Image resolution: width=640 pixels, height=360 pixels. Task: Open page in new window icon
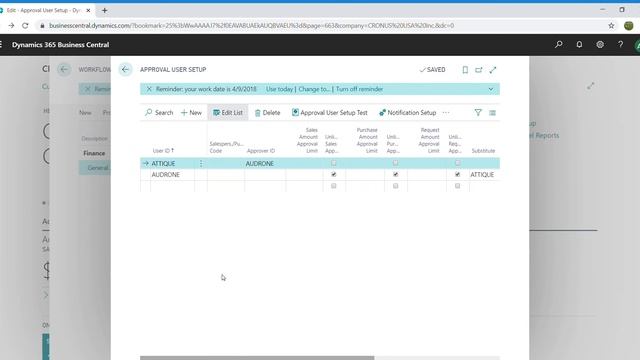tap(479, 70)
